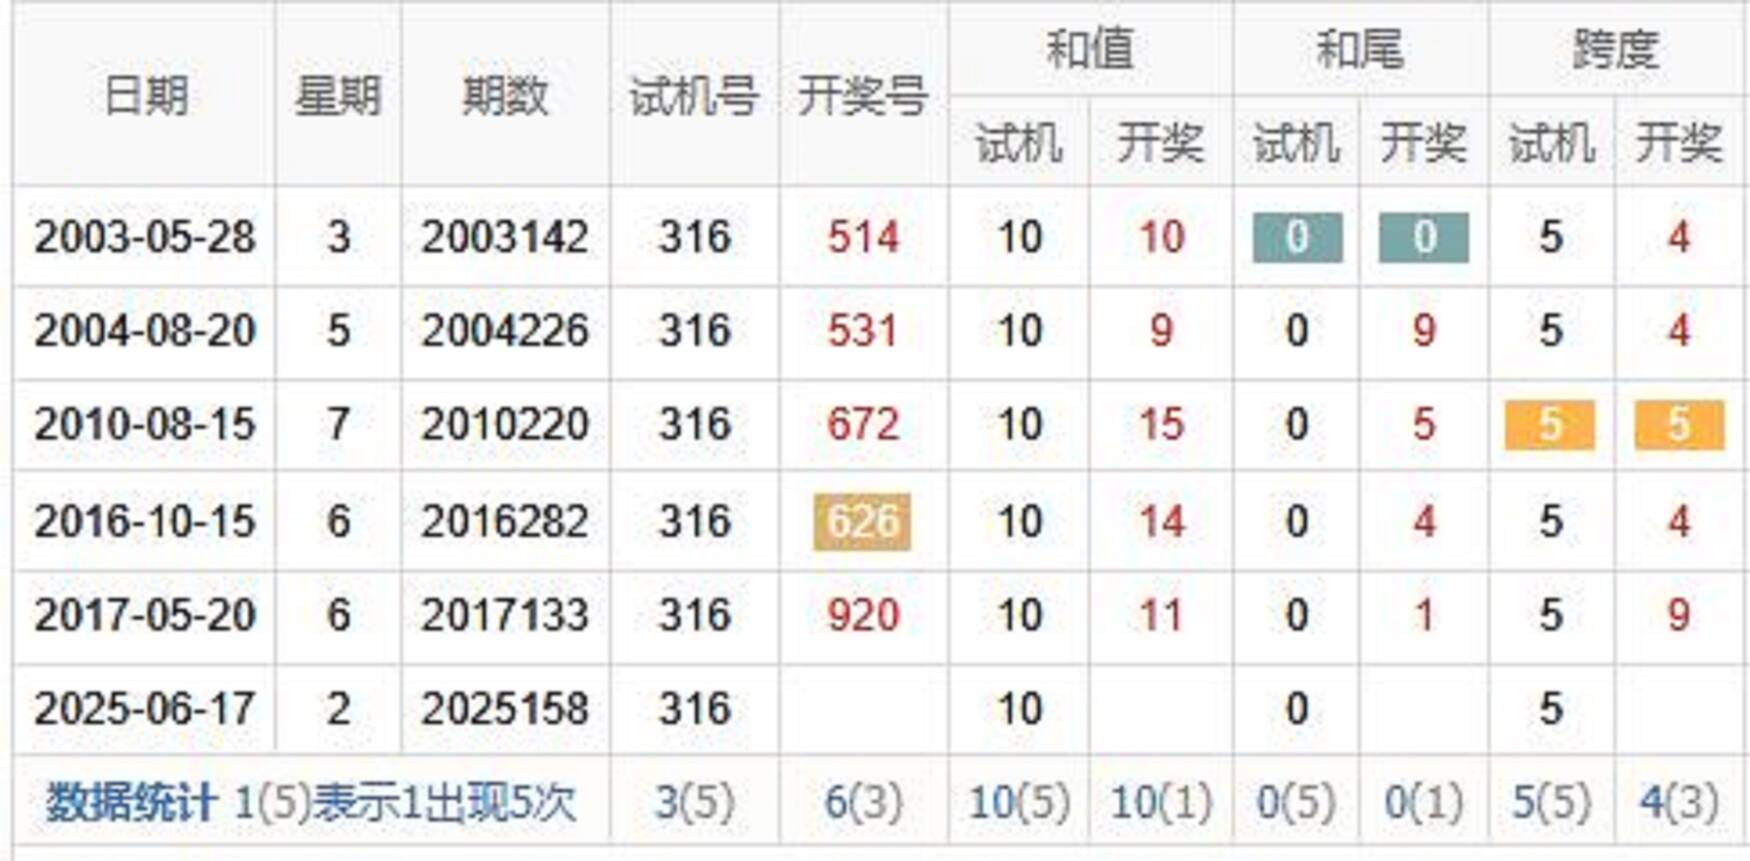Click the 日期 column header
1750x861 pixels.
[x=146, y=96]
